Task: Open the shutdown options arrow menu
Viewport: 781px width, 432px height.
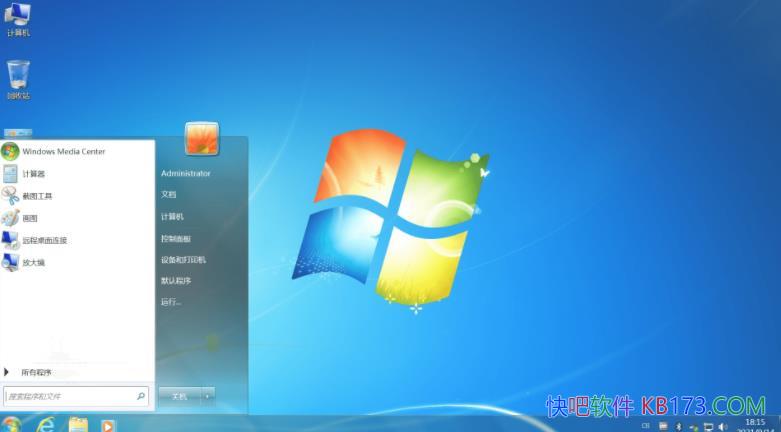Action: point(208,396)
